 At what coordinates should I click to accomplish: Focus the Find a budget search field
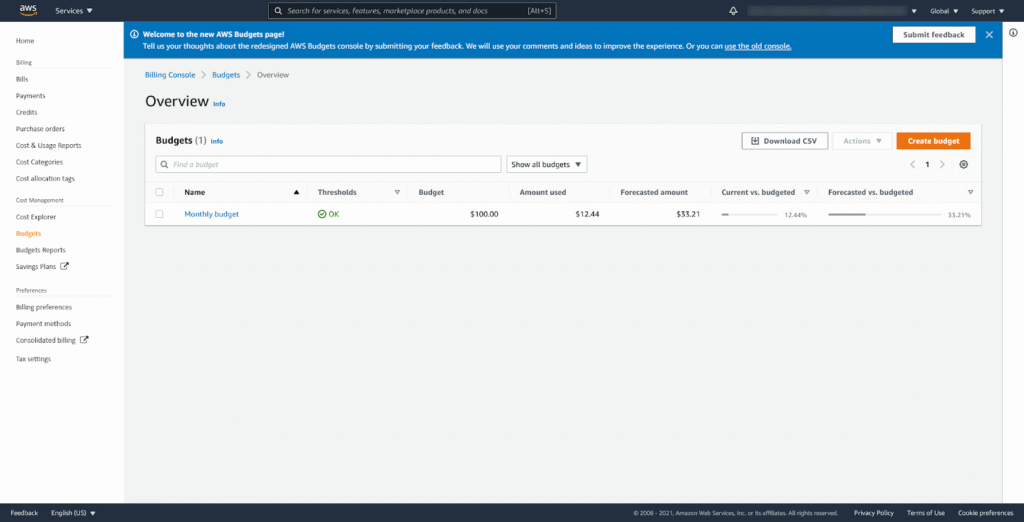pyautogui.click(x=328, y=165)
